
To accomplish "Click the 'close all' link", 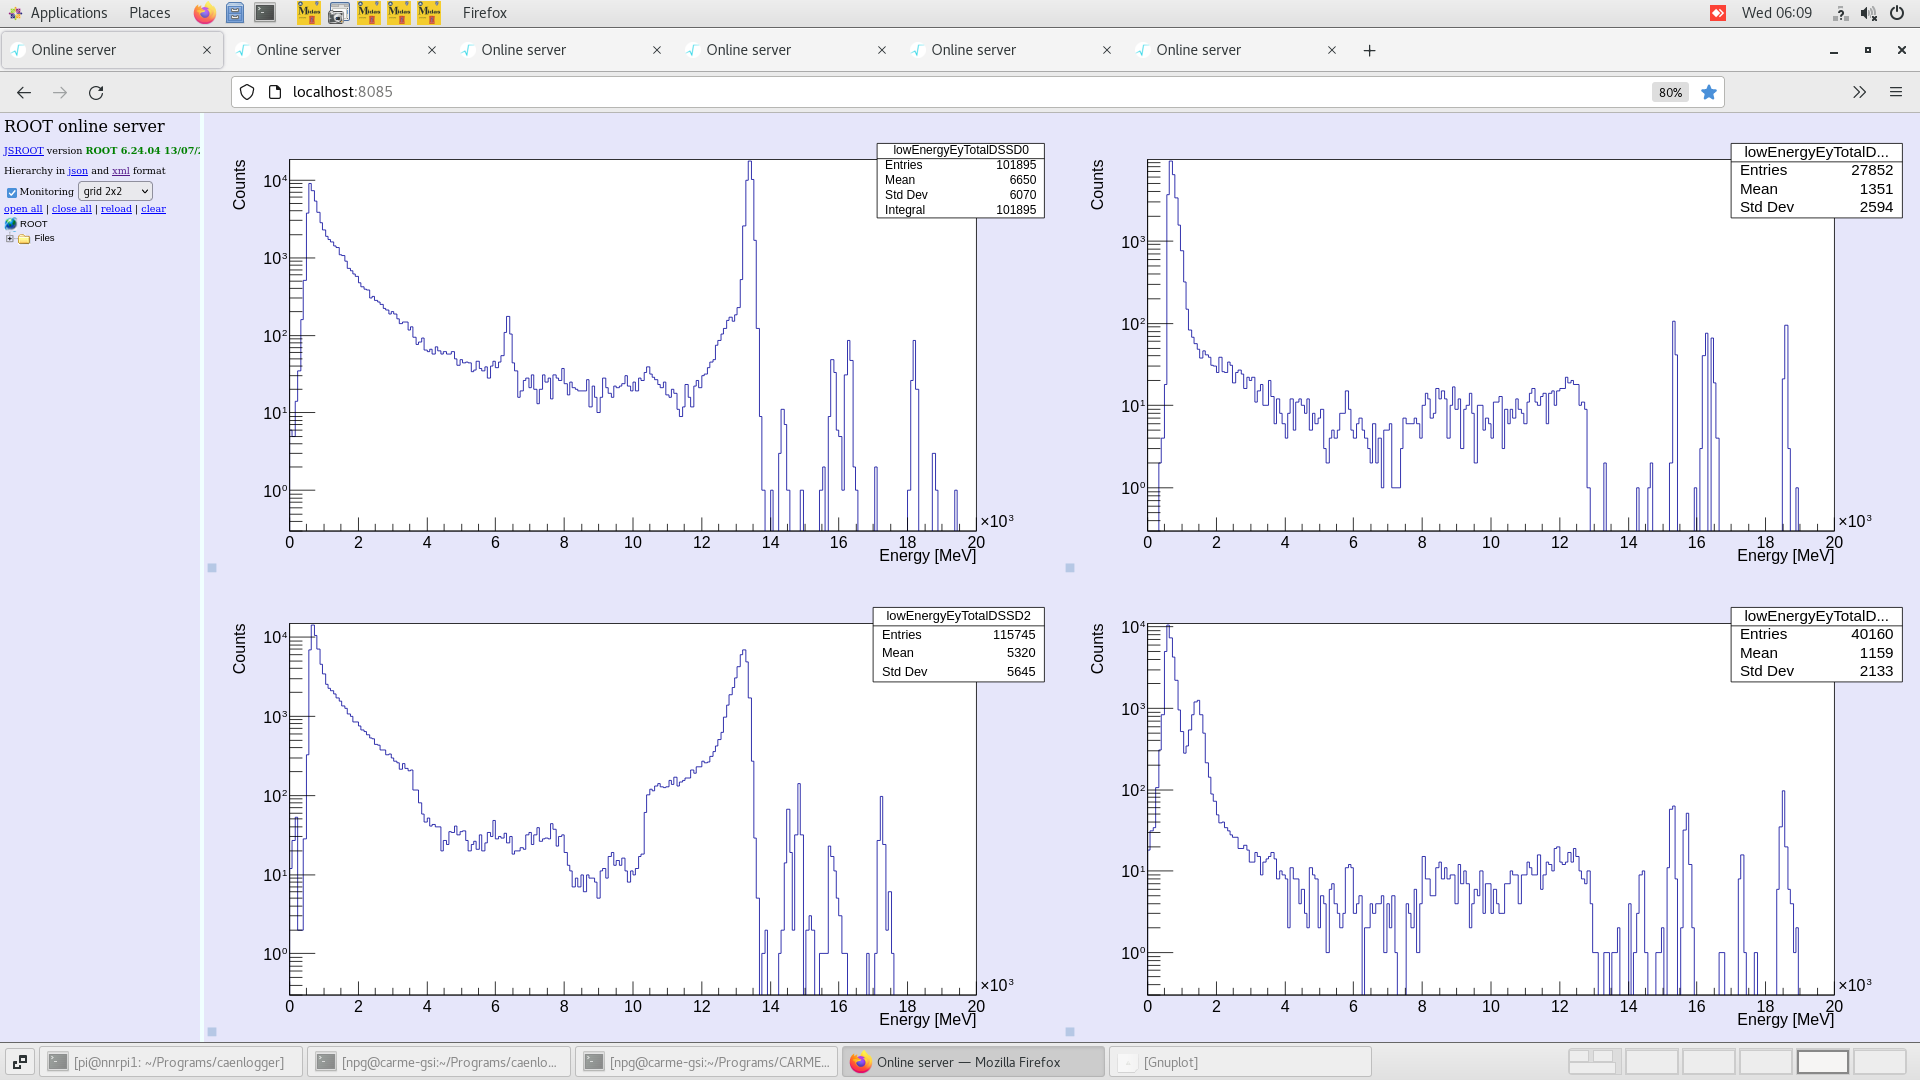I will 71,209.
